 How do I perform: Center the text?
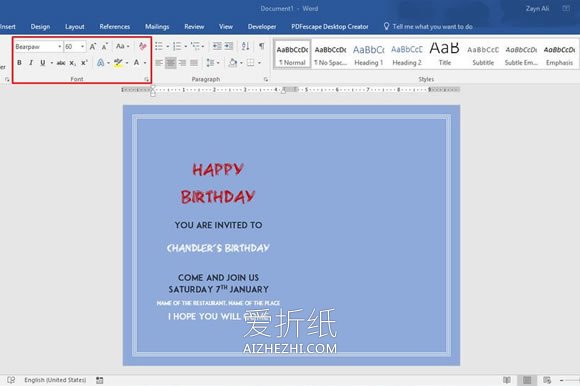tap(171, 63)
